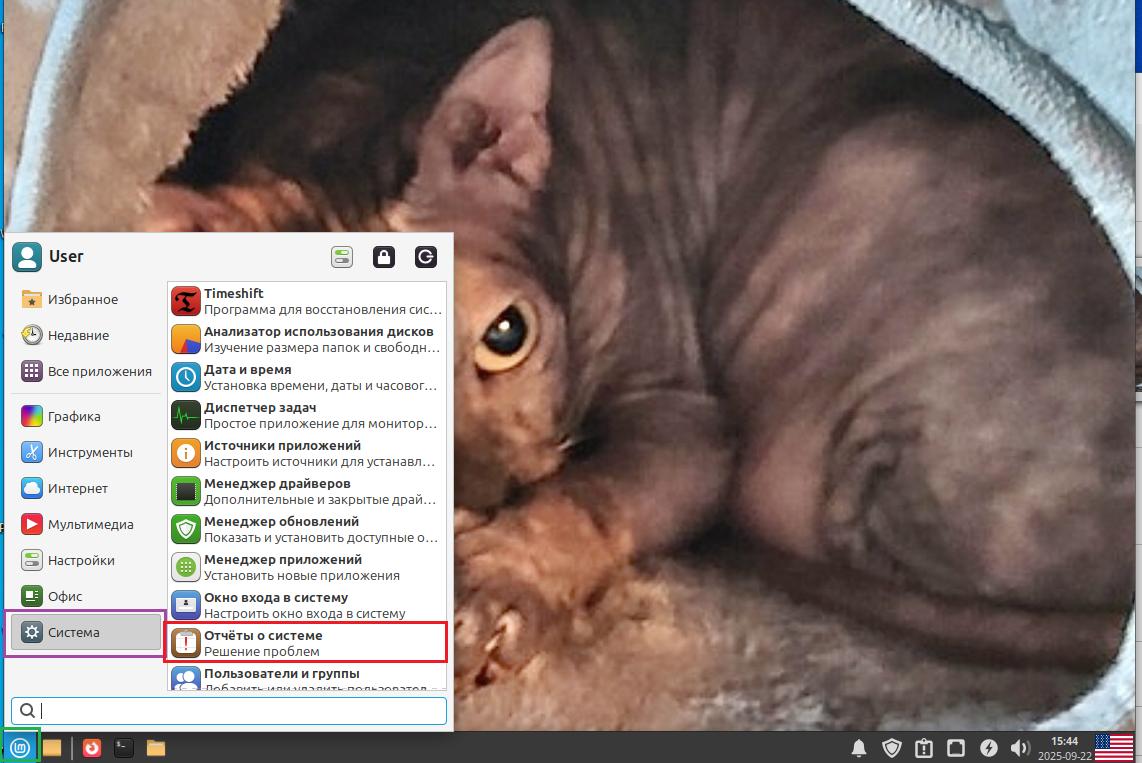The image size is (1142, 763).
Task: Click the power mode lightning tray icon
Action: coord(988,747)
